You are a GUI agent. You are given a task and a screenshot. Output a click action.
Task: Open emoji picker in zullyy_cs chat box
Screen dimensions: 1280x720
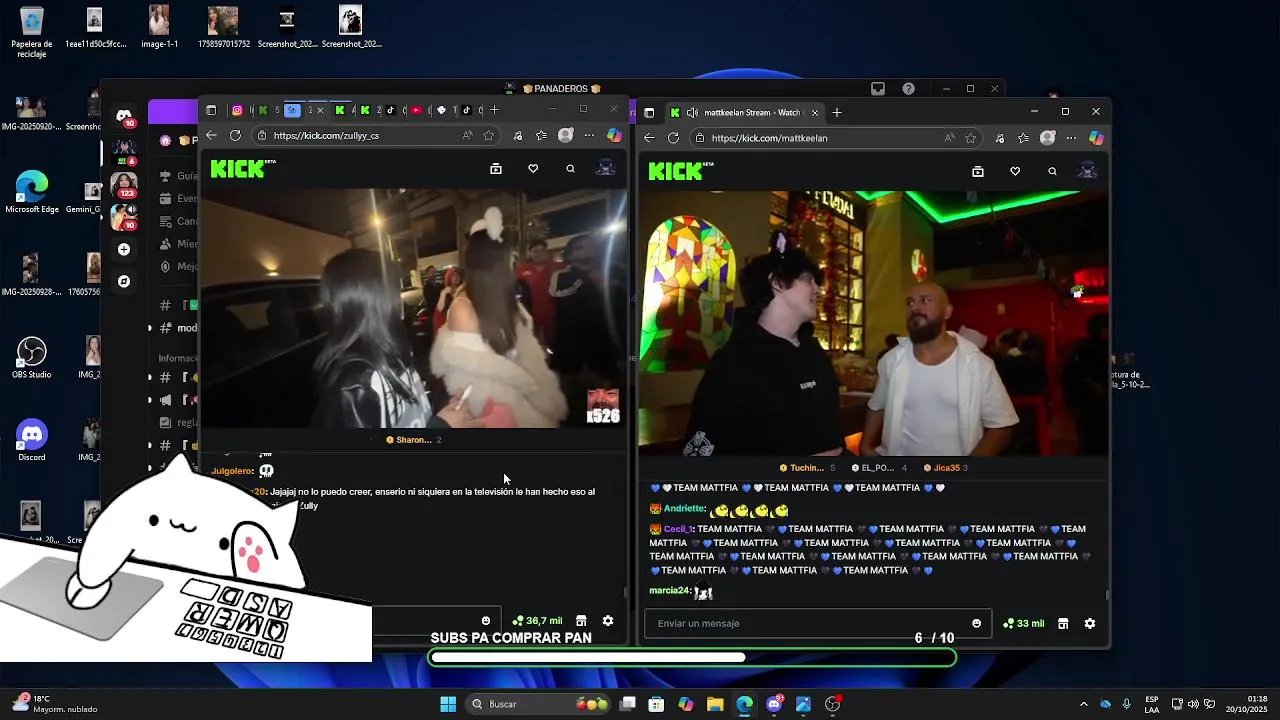tap(486, 621)
